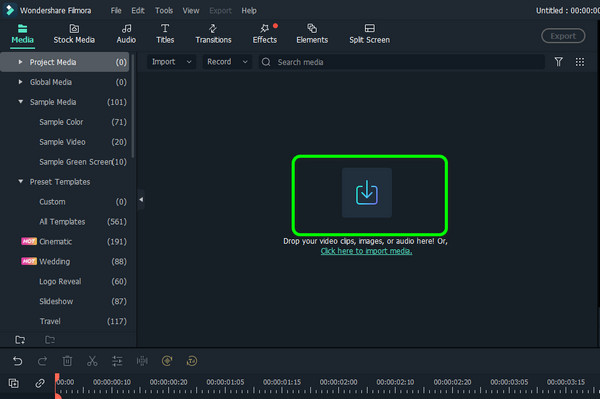
Task: Toggle the auto ripple link icon
Action: [x=40, y=383]
